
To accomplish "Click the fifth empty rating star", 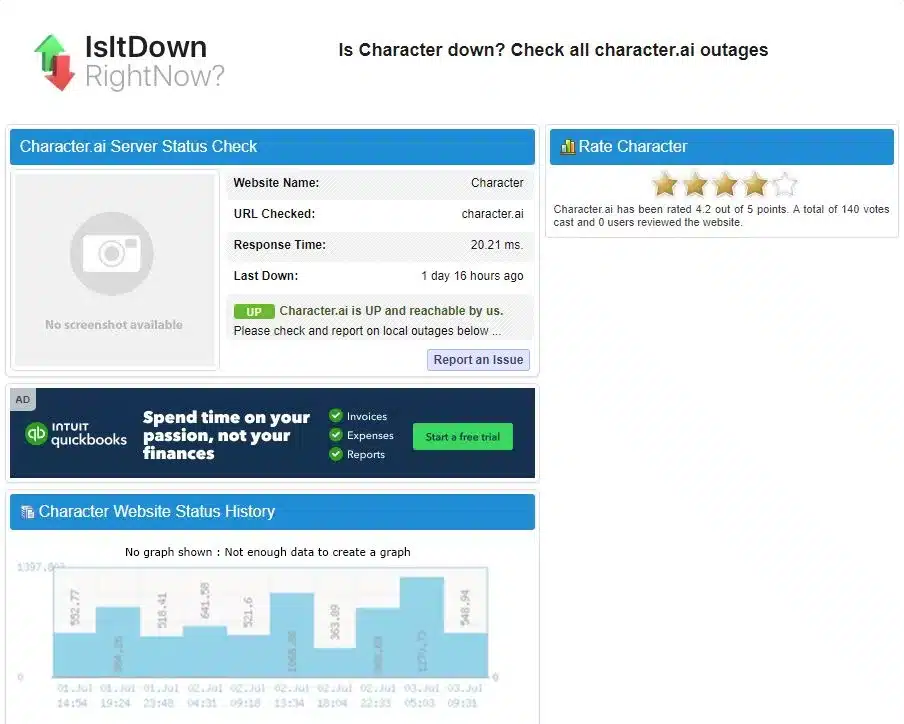I will click(785, 184).
